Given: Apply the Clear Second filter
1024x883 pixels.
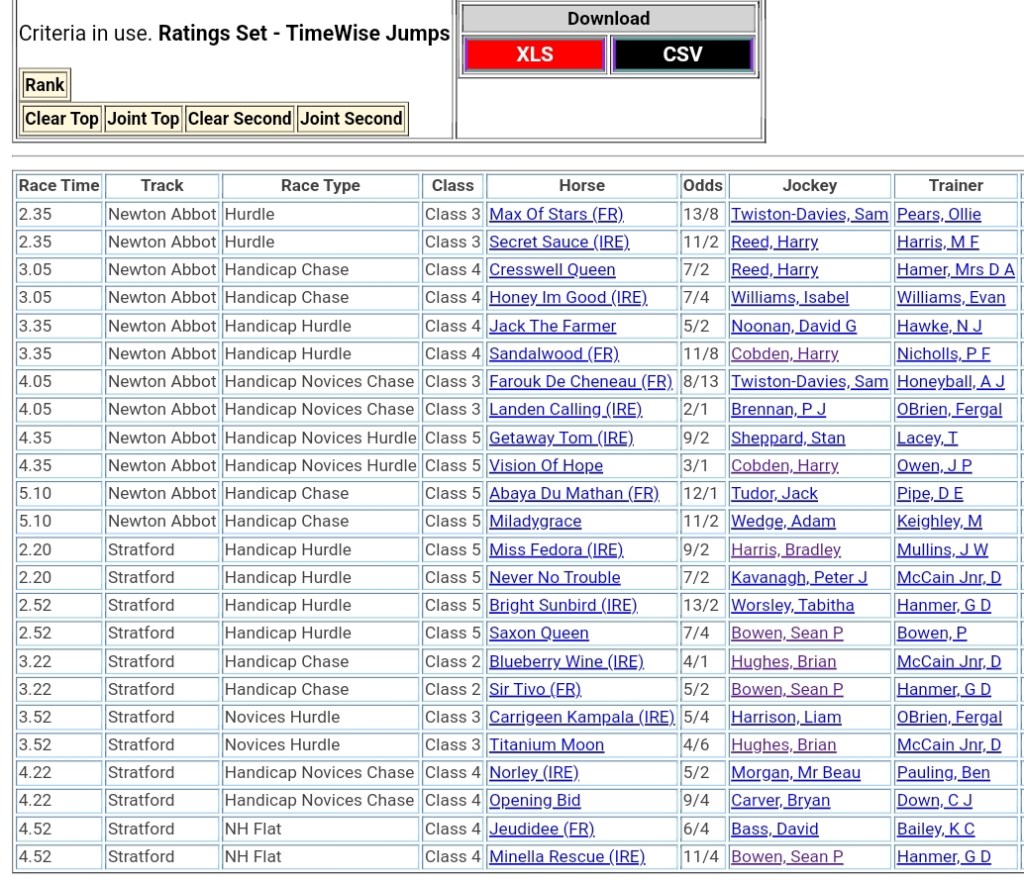Looking at the screenshot, I should pos(240,119).
